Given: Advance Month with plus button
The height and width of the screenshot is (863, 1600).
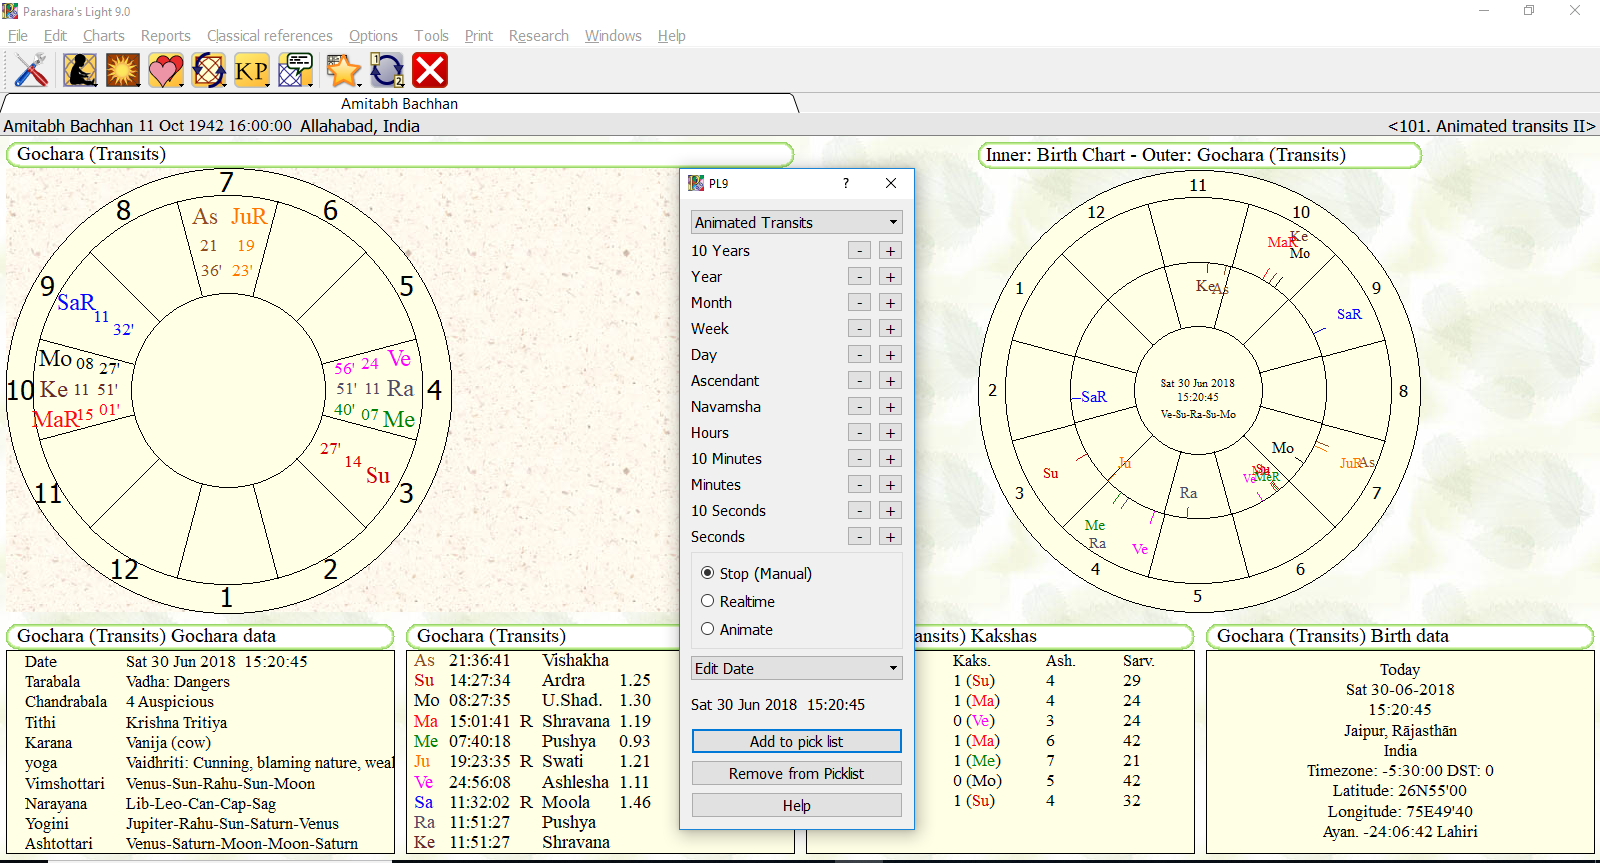Looking at the screenshot, I should 891,303.
